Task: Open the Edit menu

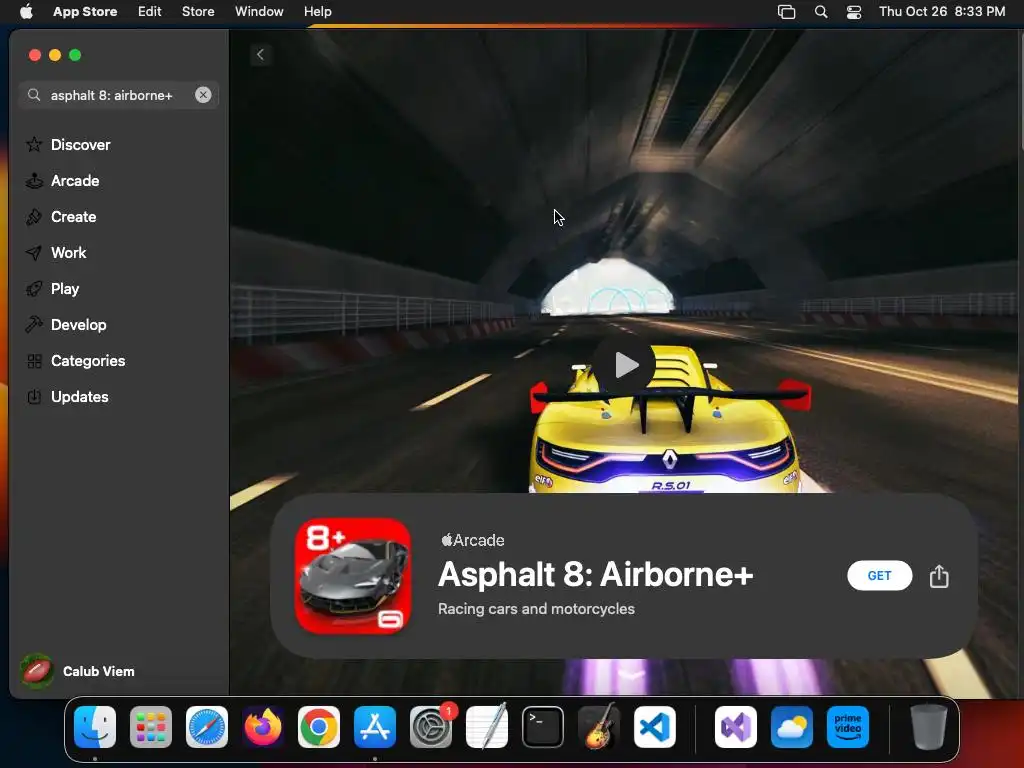Action: [150, 11]
